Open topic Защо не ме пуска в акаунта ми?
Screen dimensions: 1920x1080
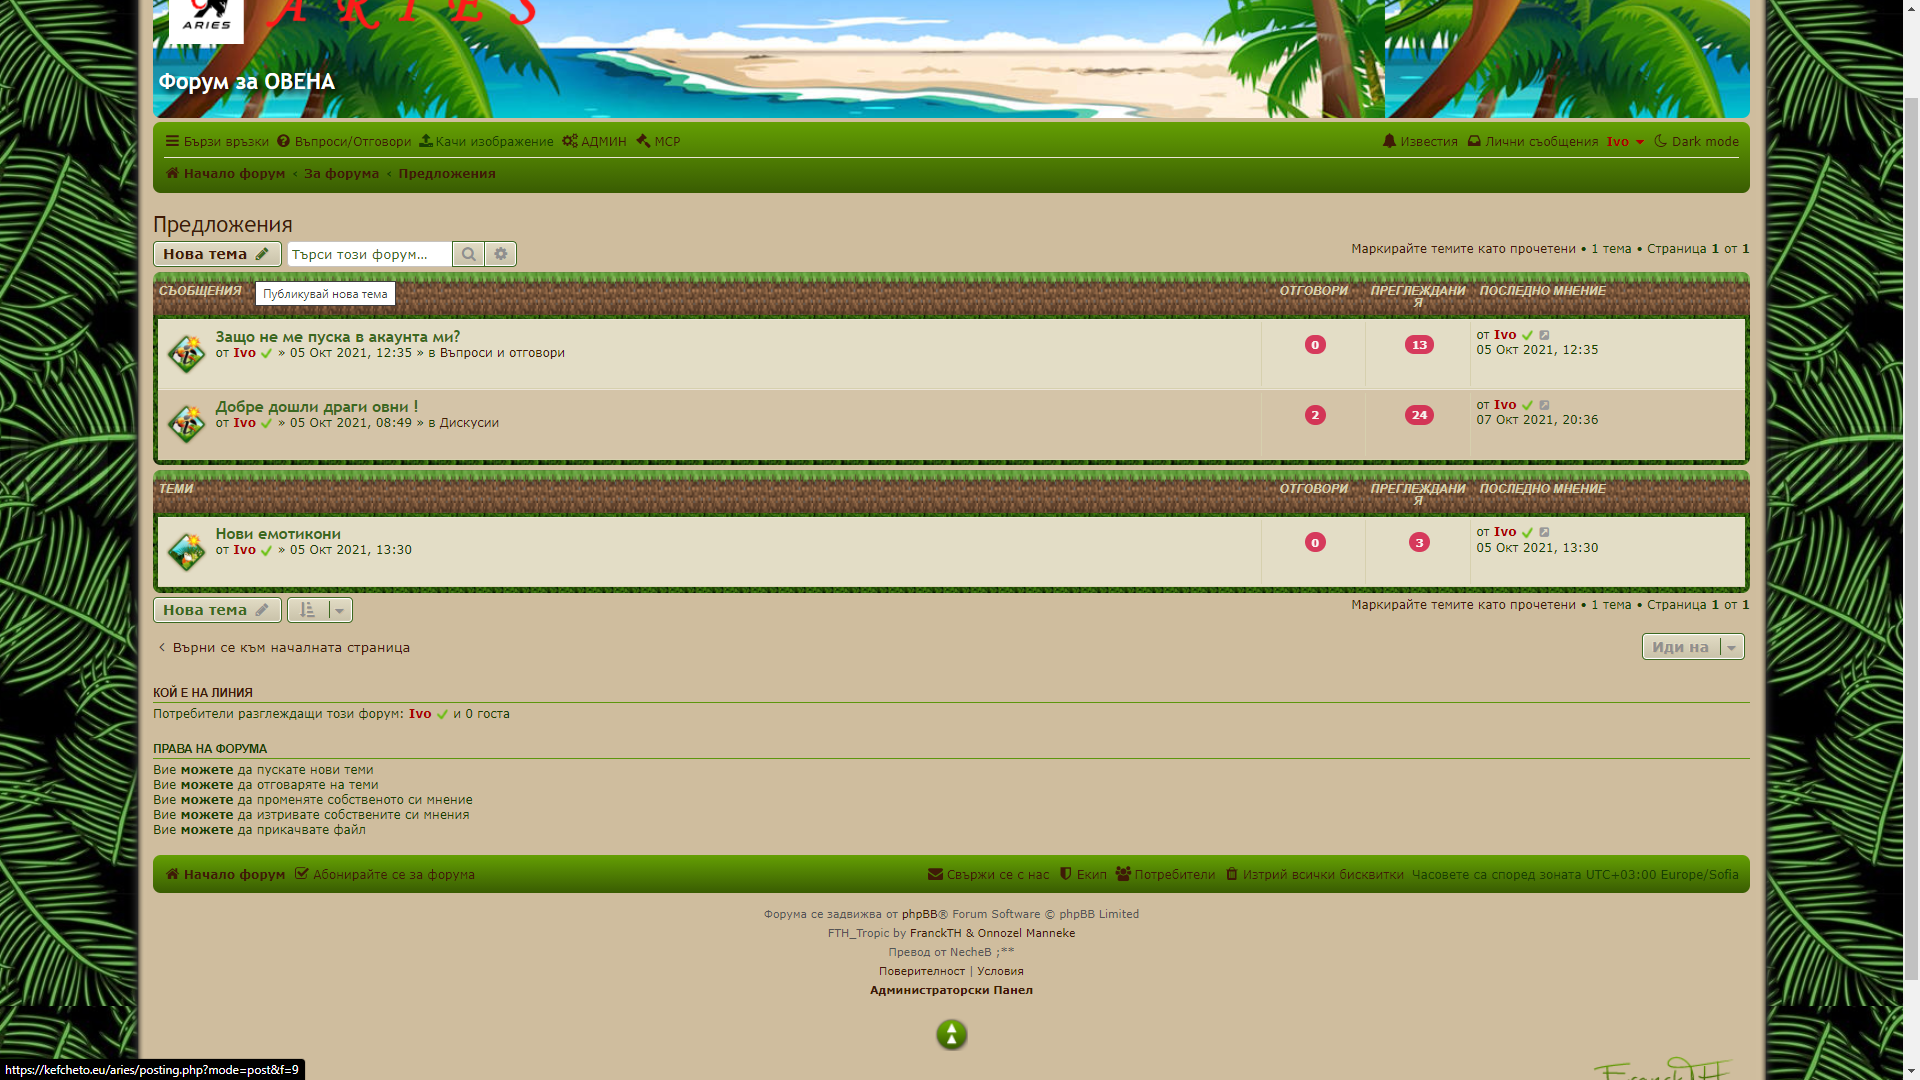click(337, 337)
